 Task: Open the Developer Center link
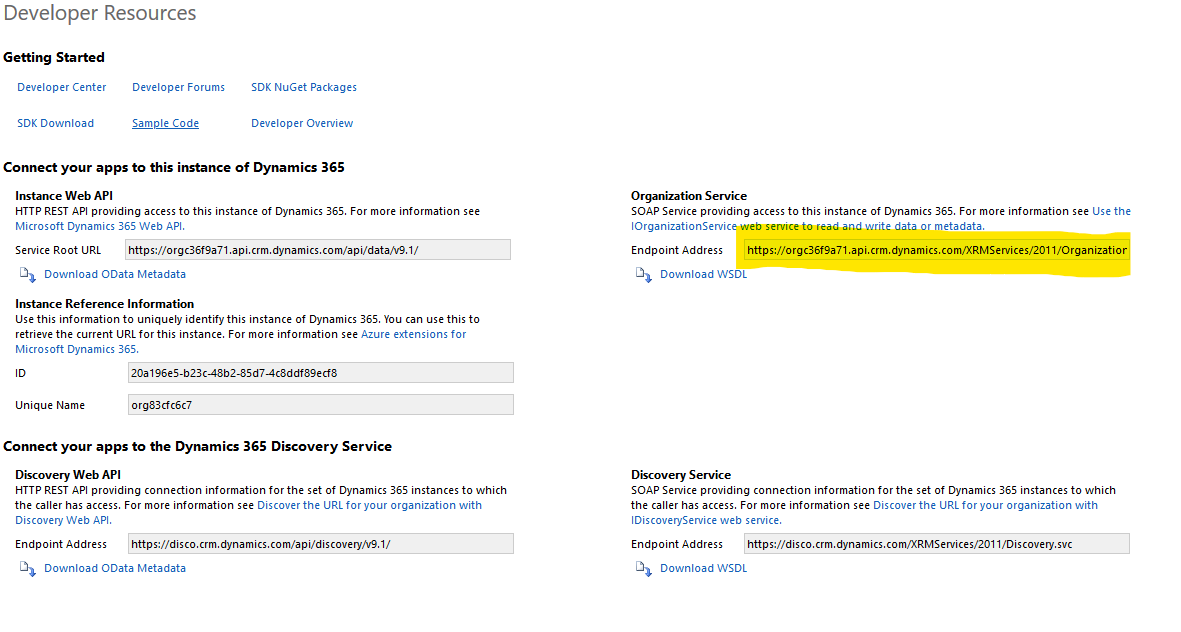tap(61, 87)
